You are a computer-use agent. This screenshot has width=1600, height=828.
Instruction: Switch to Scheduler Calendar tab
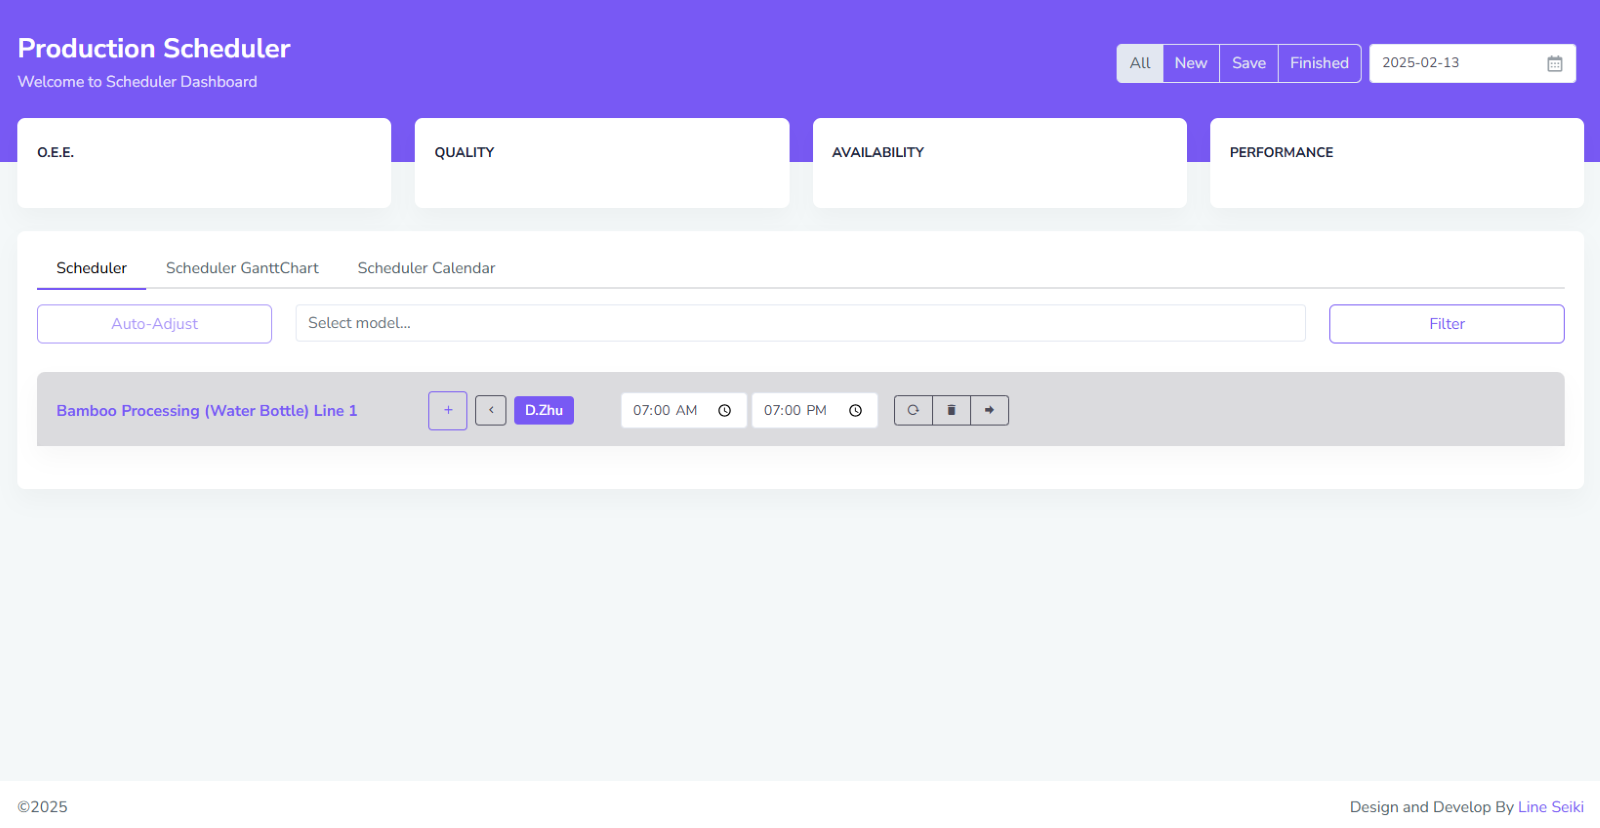(426, 268)
